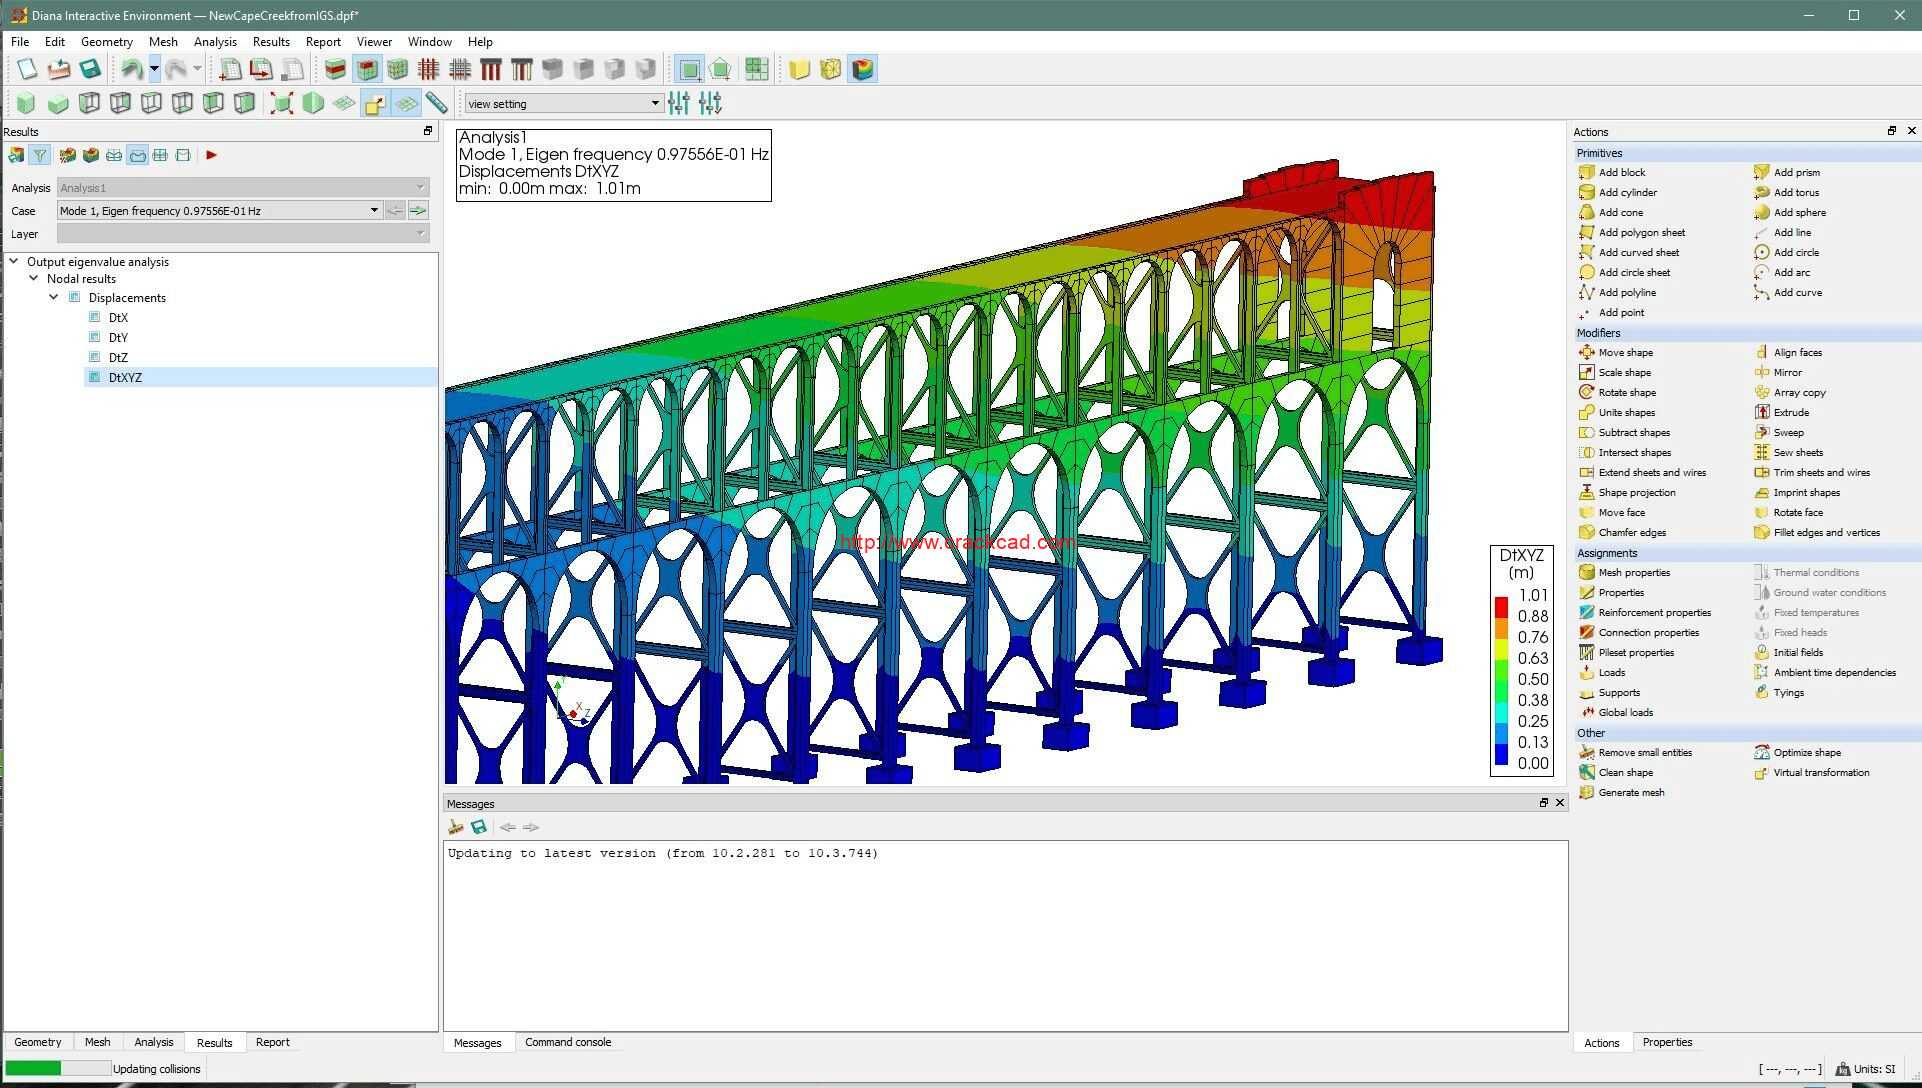Collapse the Output eigenvalue analysis node

click(14, 261)
